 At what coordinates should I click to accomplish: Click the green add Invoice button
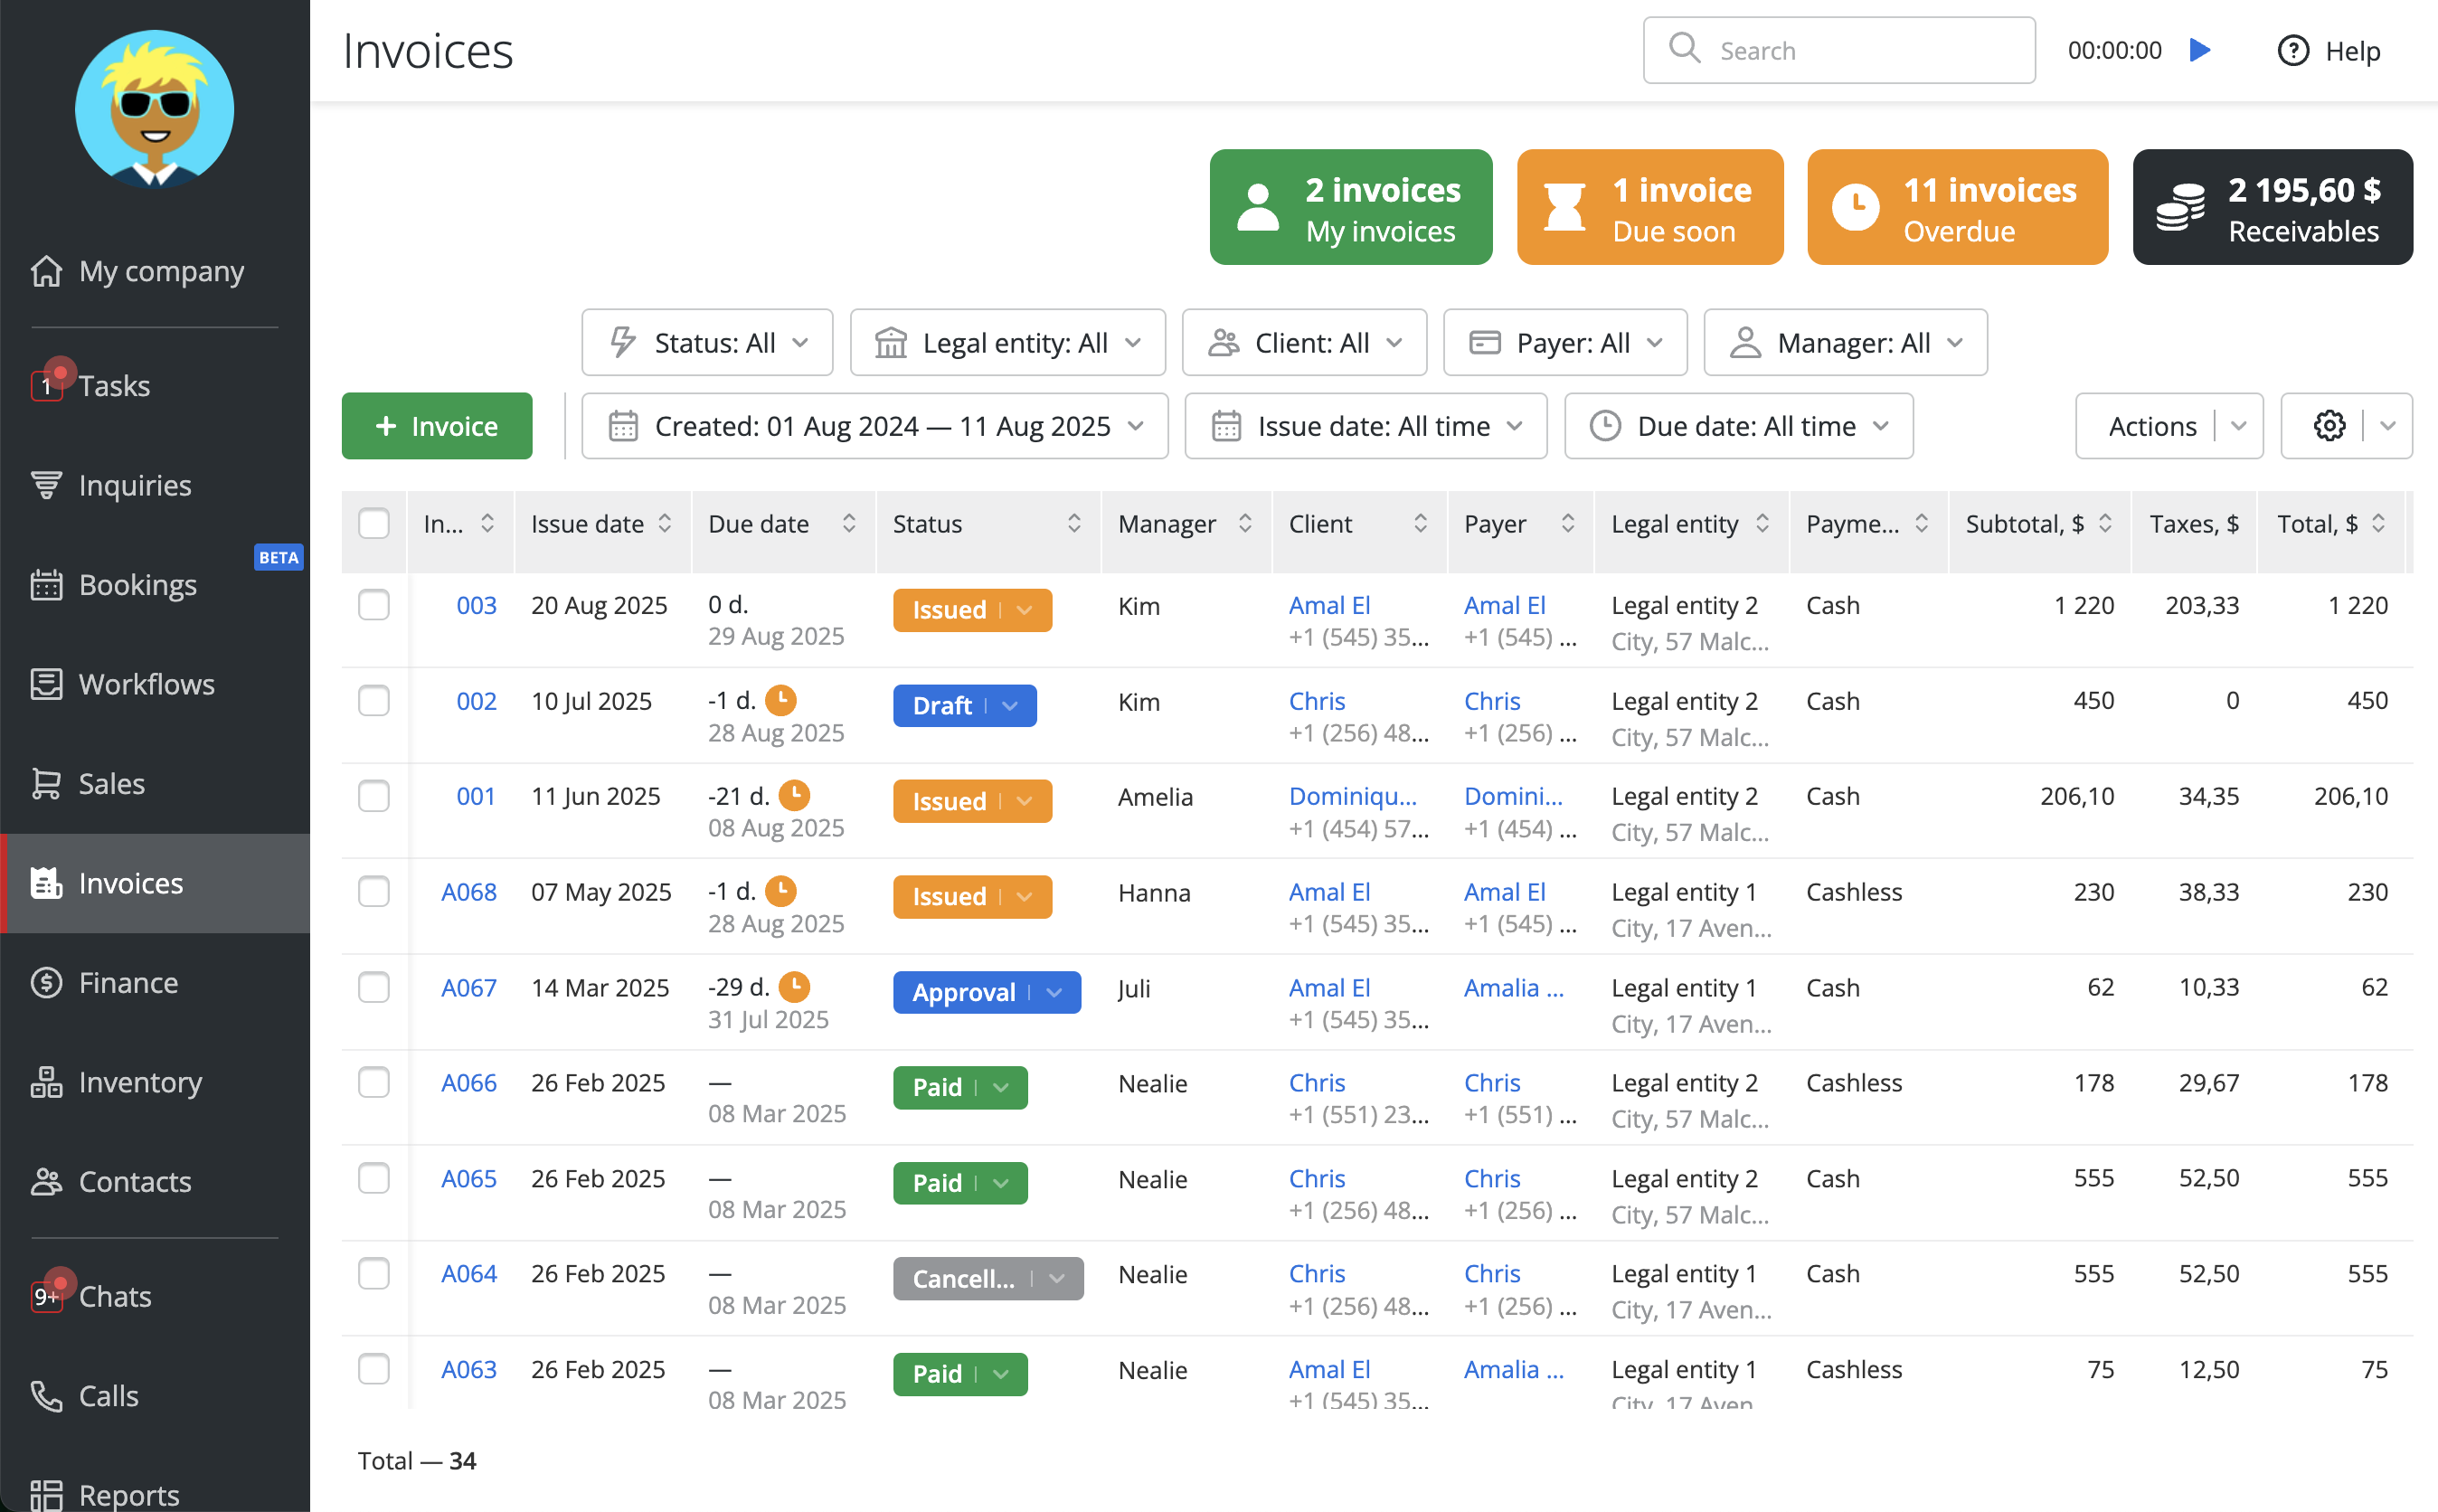437,426
